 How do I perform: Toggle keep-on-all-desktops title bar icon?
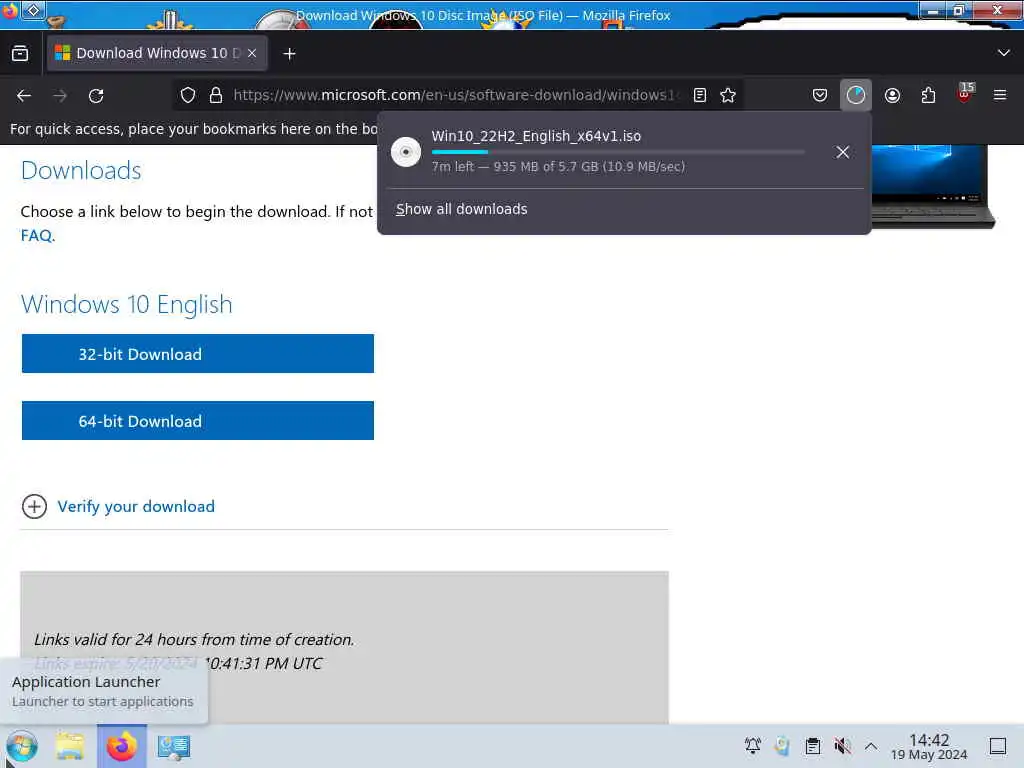point(33,10)
